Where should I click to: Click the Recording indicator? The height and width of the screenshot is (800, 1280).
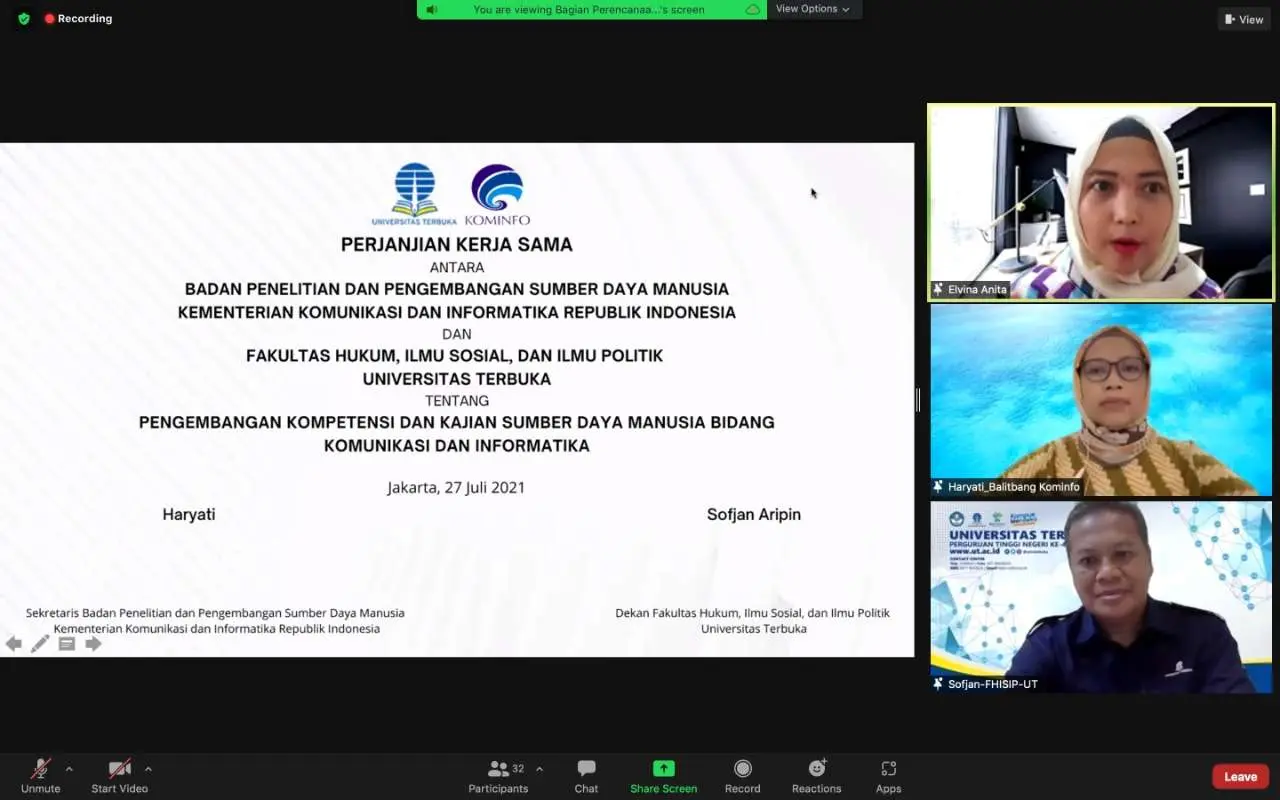point(78,18)
